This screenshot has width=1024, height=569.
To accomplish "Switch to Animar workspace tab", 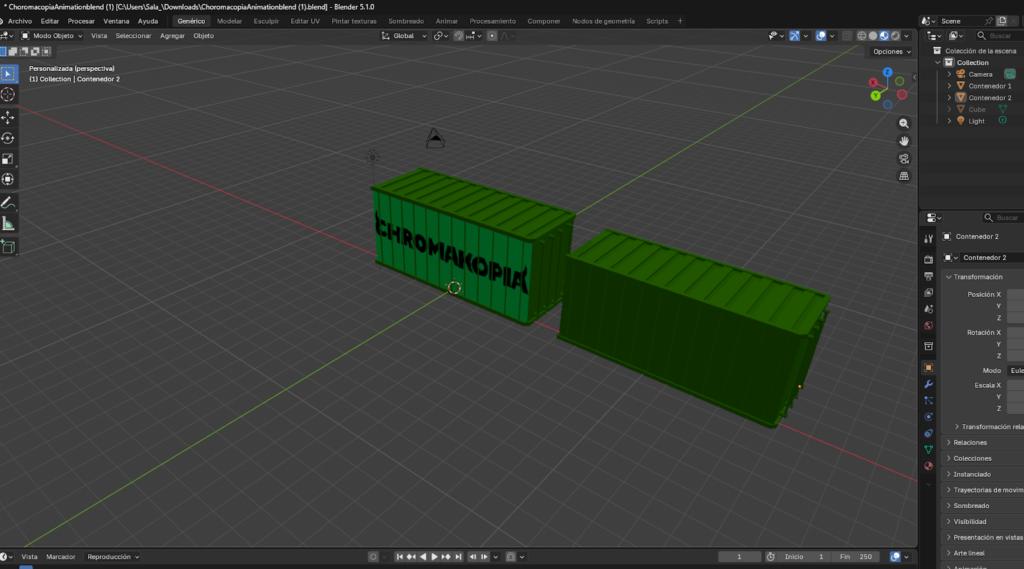I will pyautogui.click(x=447, y=21).
